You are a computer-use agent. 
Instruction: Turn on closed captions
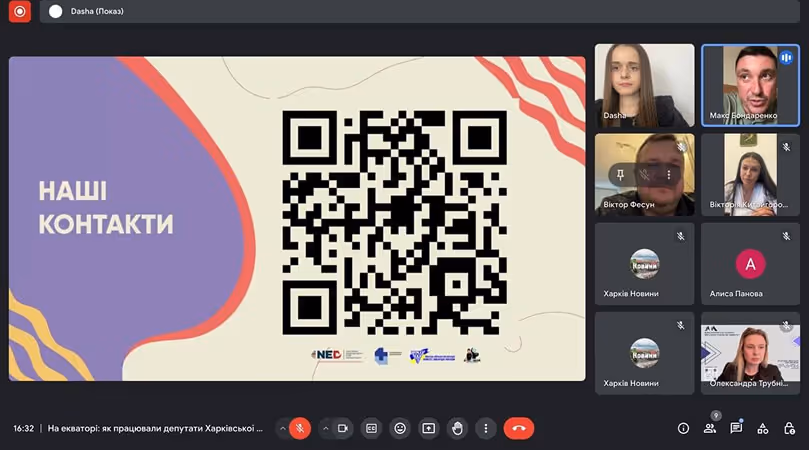(371, 428)
